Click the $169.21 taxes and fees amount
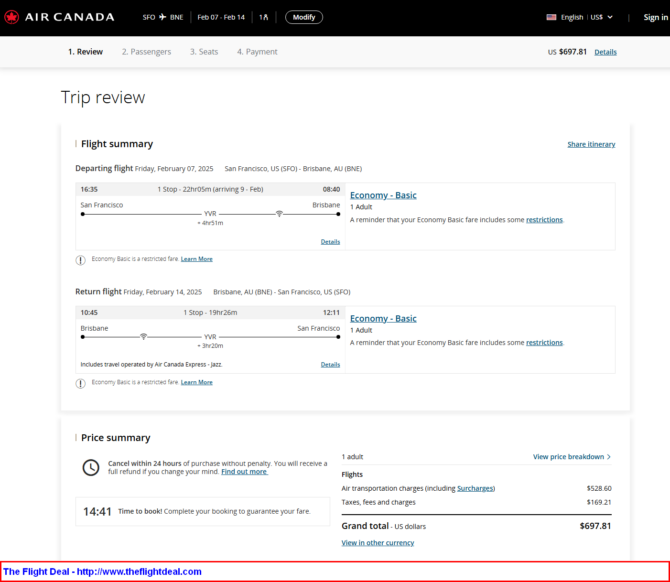Screen dimensions: 670x582 coord(599,502)
